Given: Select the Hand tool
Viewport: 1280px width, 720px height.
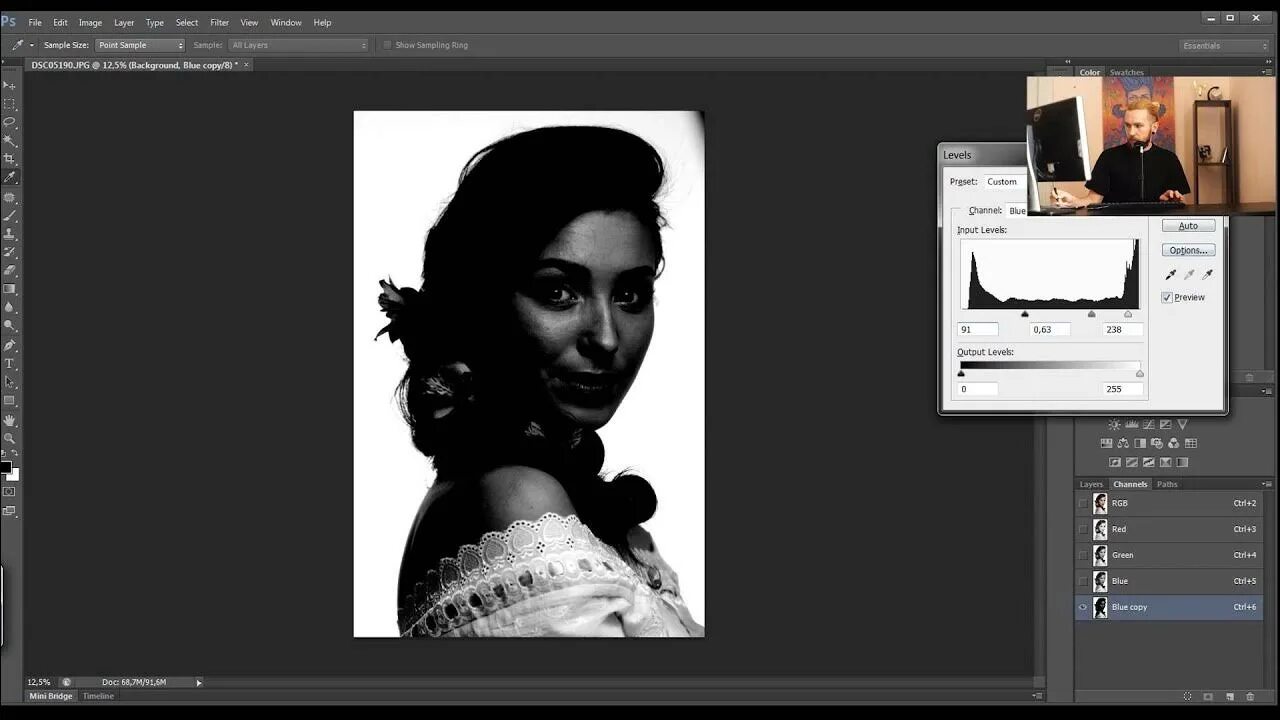Looking at the screenshot, I should click(x=10, y=420).
